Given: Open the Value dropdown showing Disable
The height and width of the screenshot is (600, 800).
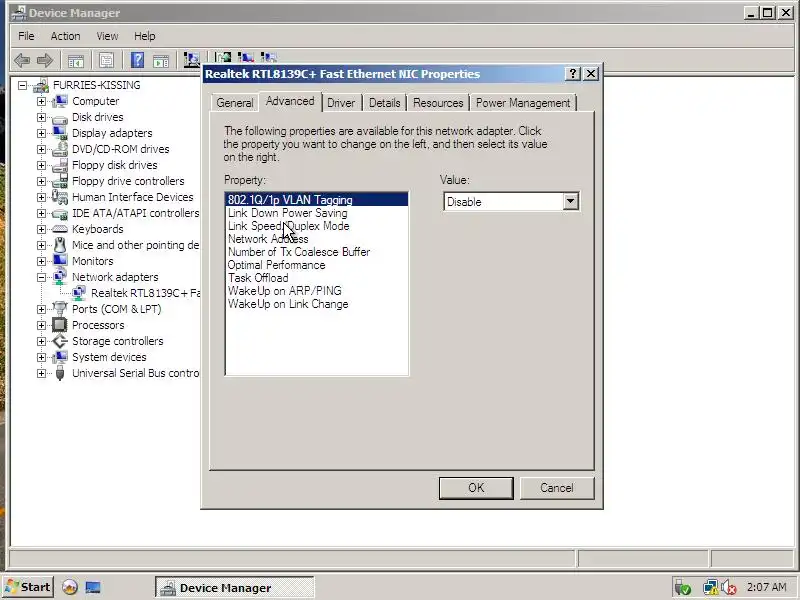Looking at the screenshot, I should [x=570, y=202].
